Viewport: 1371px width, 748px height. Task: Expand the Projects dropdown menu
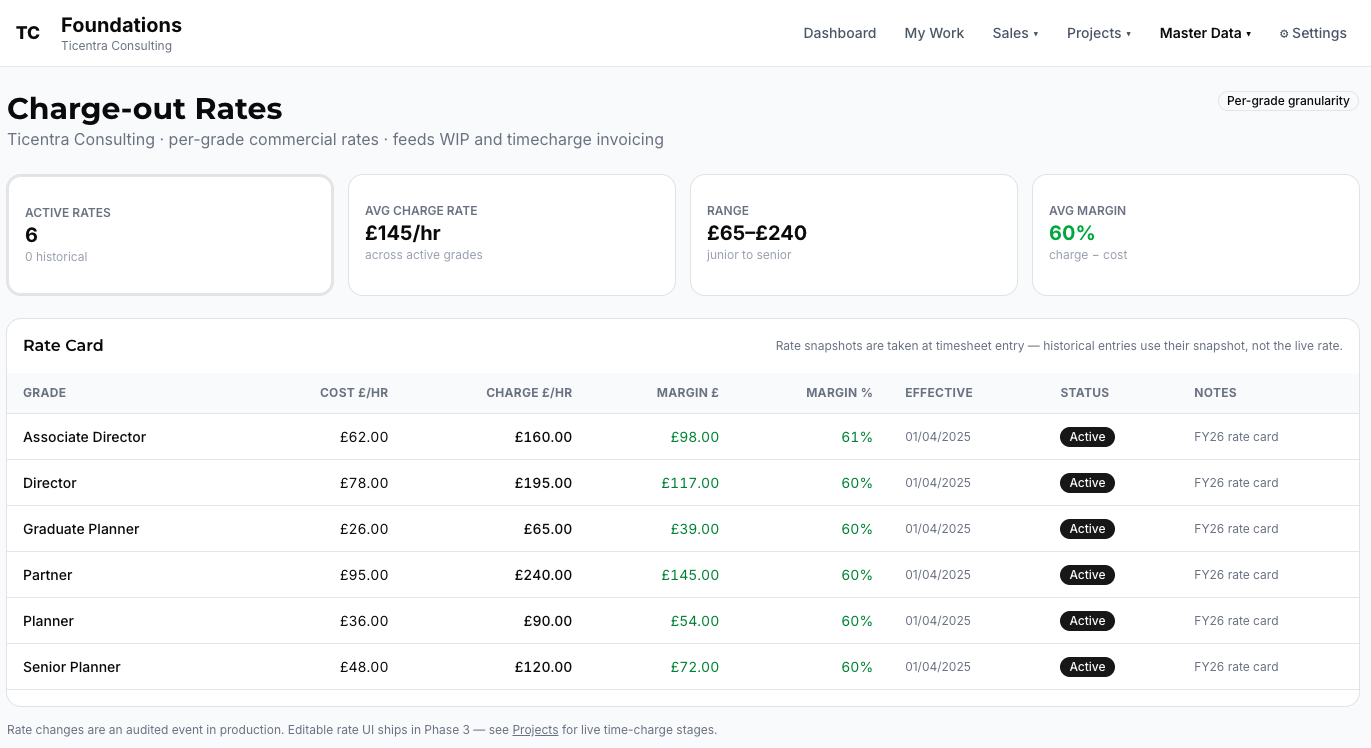(x=1099, y=33)
